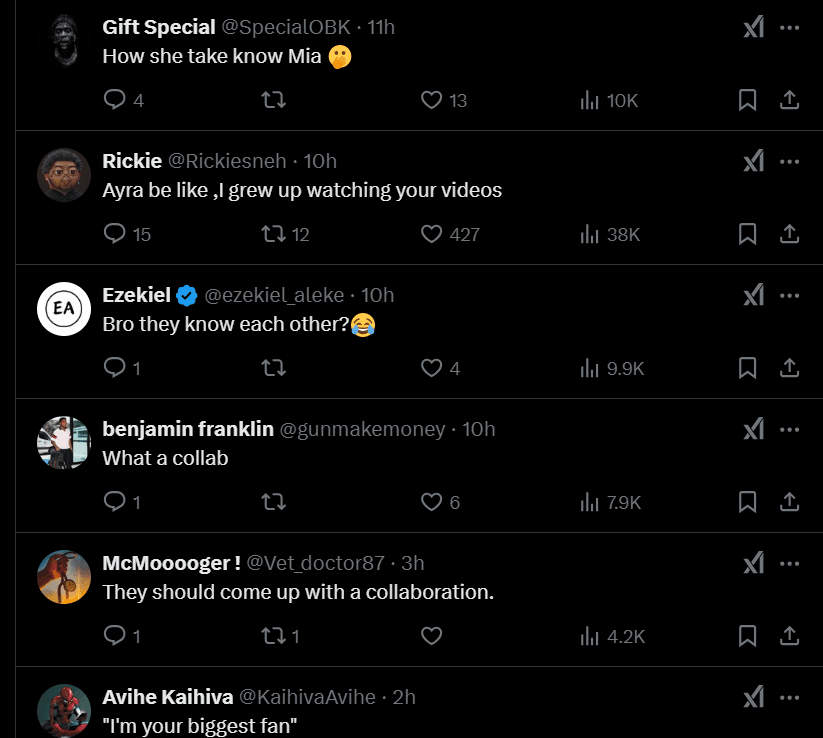
Task: Expand more menu on Avihe Kaihiva's tweet
Action: 789,697
